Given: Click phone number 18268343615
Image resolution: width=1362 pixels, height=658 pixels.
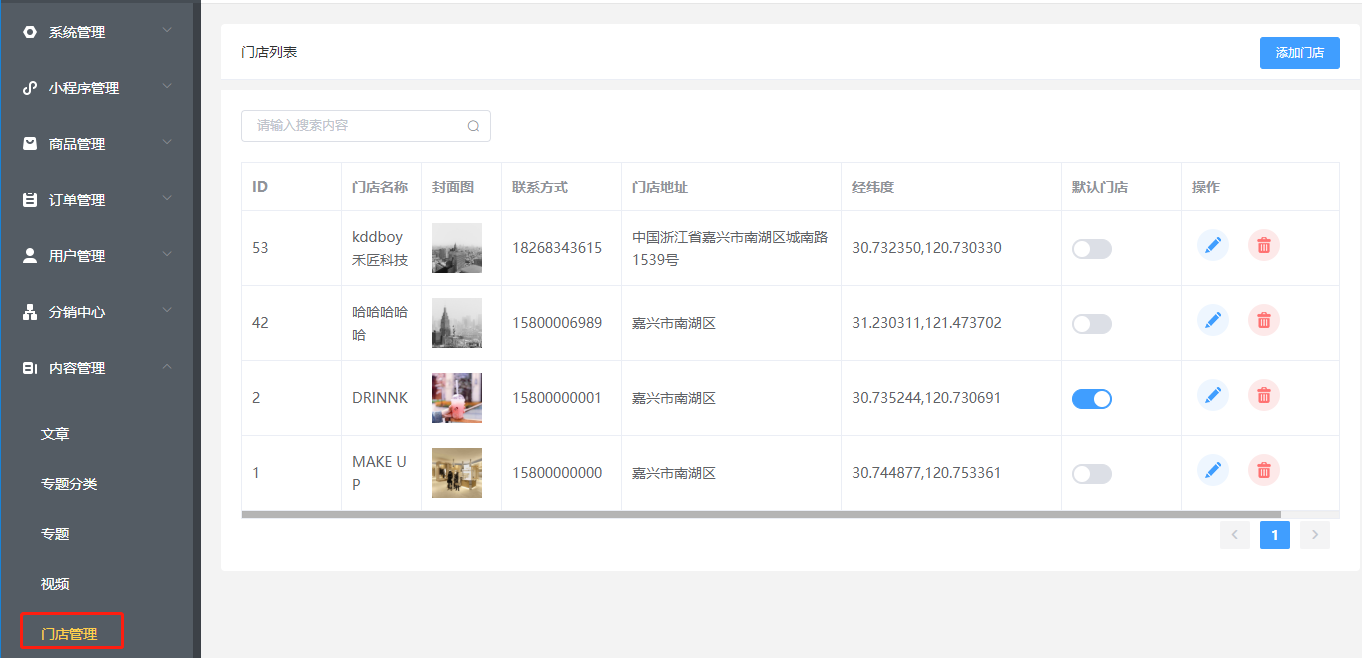Looking at the screenshot, I should click(557, 248).
